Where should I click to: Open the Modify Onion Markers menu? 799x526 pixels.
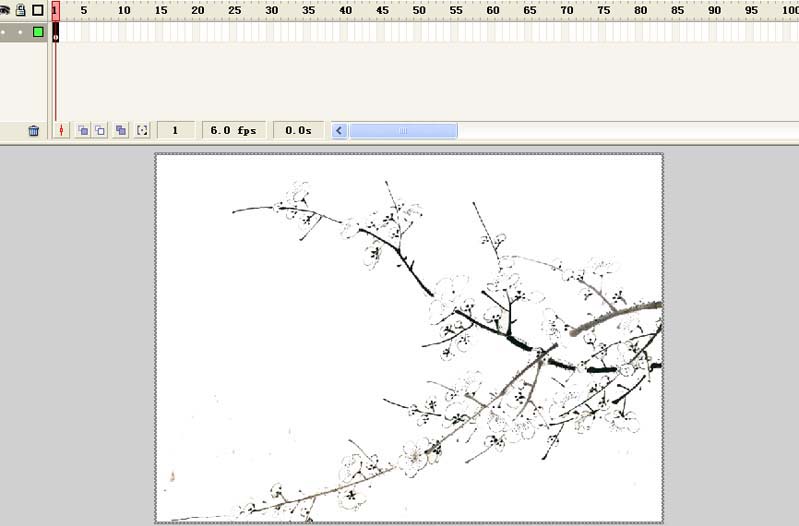[x=142, y=130]
